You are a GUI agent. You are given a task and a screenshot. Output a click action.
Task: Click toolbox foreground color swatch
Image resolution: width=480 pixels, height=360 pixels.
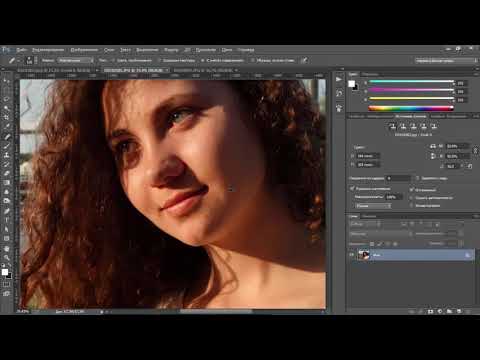coord(5,272)
